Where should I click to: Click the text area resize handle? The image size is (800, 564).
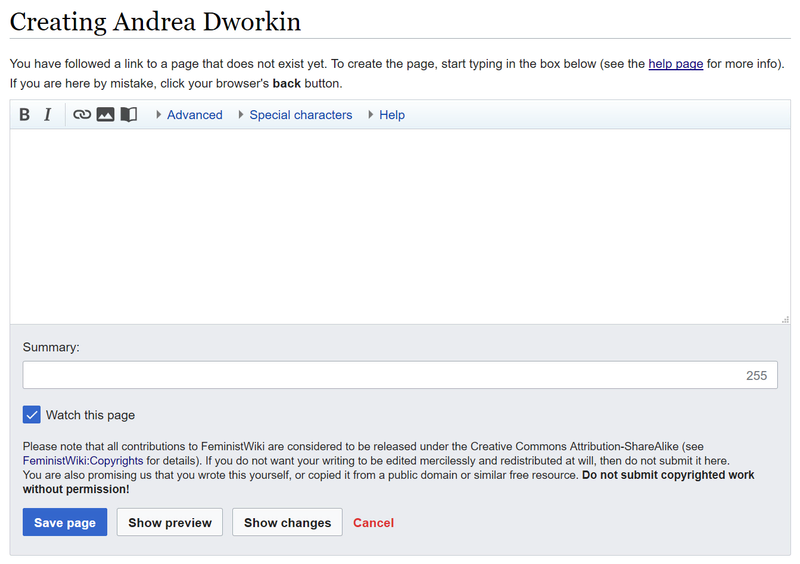[x=785, y=320]
